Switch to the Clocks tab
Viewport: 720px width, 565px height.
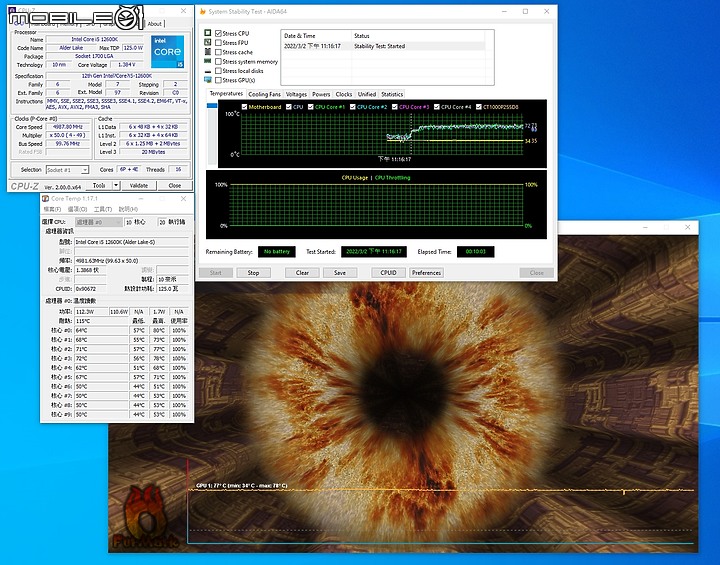coord(343,94)
